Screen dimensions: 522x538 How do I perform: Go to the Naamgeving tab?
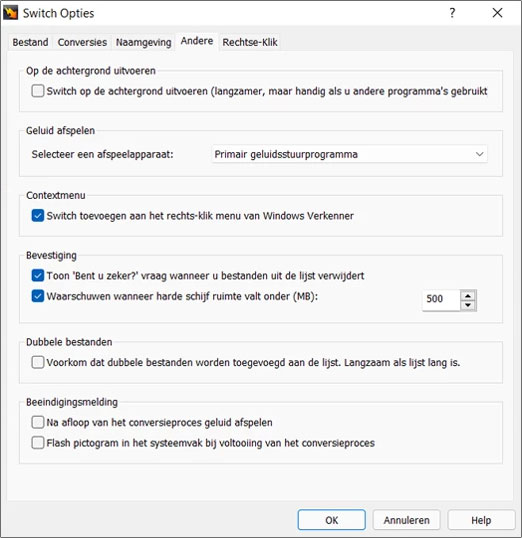tap(143, 42)
